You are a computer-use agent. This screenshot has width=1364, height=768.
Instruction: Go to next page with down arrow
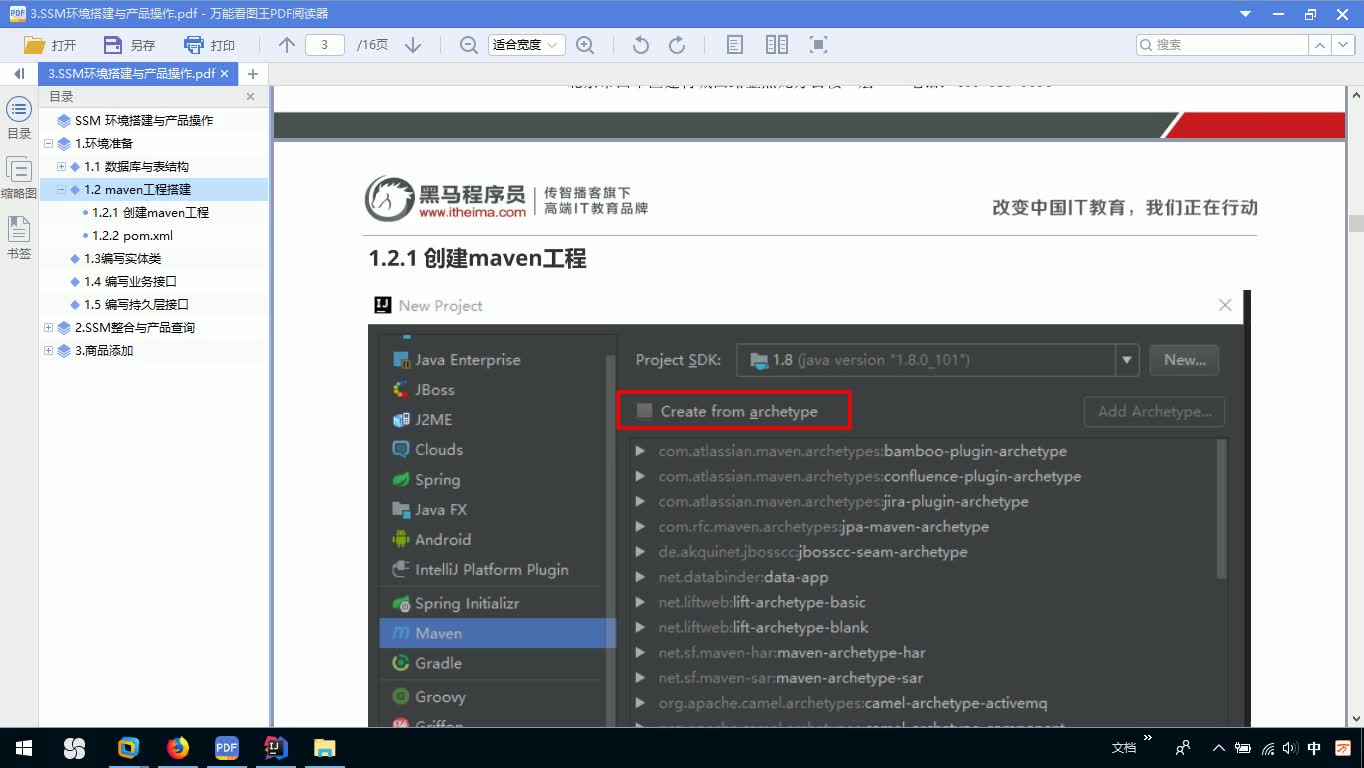tap(413, 45)
